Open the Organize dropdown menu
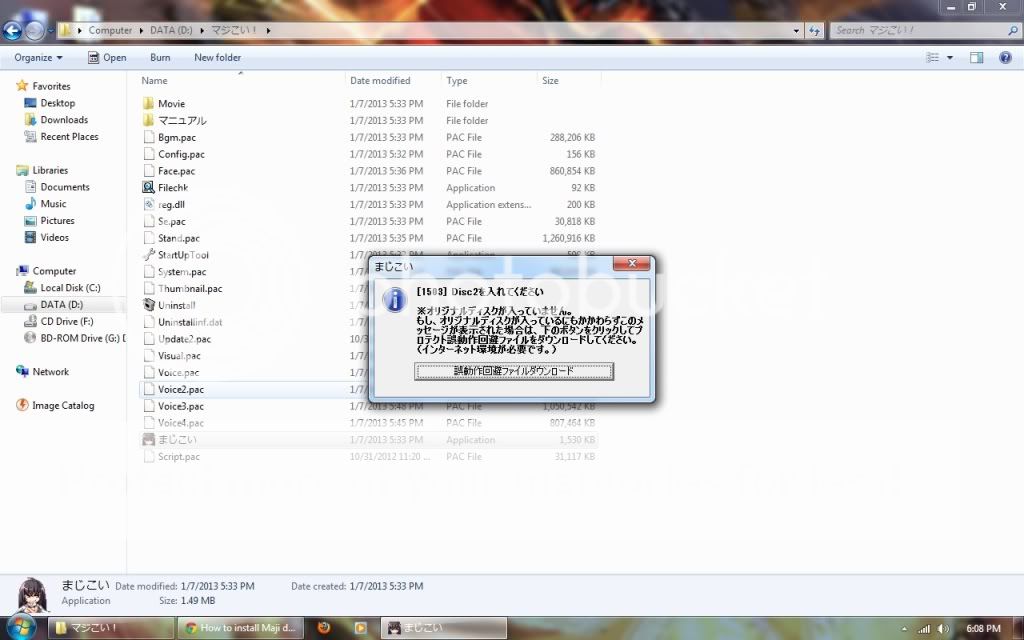 (37, 58)
